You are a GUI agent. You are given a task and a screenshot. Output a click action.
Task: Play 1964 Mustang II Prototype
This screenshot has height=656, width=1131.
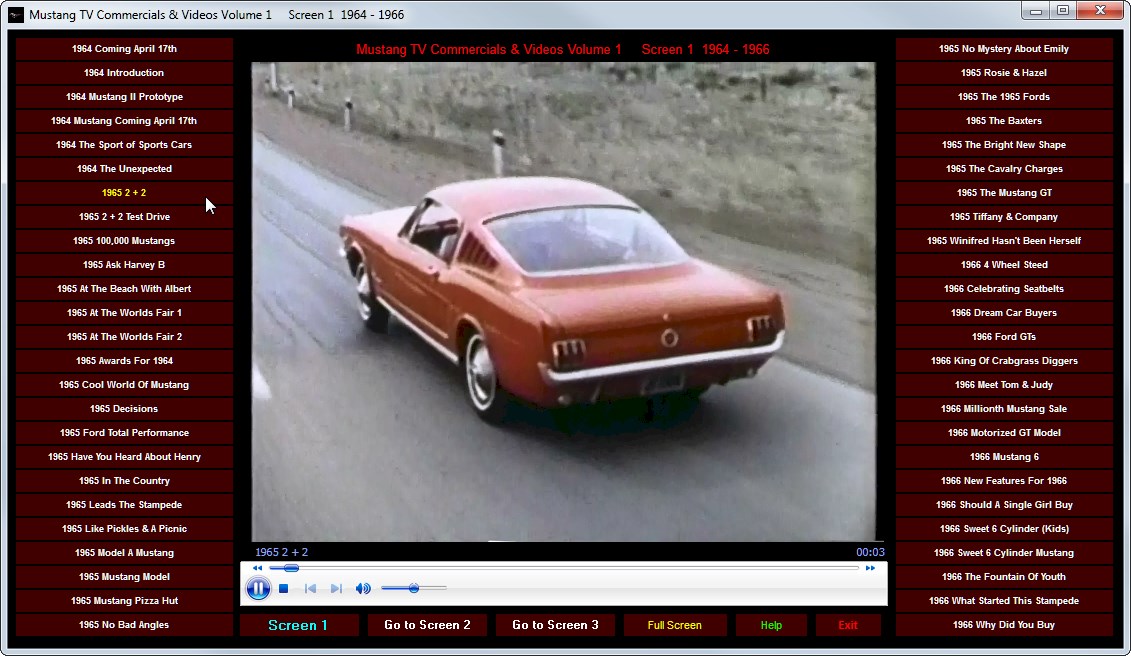124,97
